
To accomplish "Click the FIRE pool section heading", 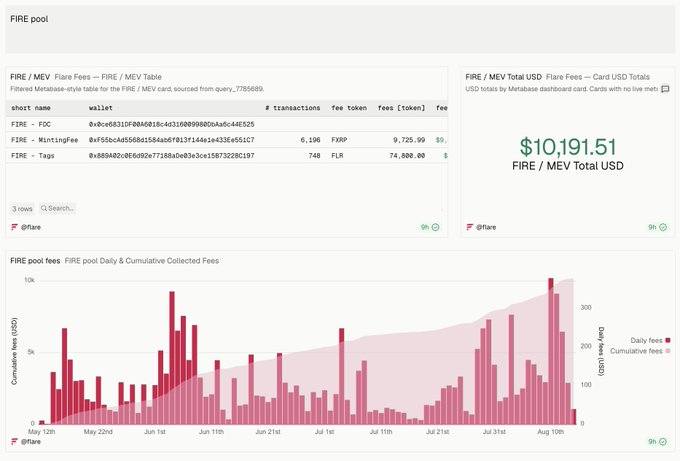I will (29, 19).
